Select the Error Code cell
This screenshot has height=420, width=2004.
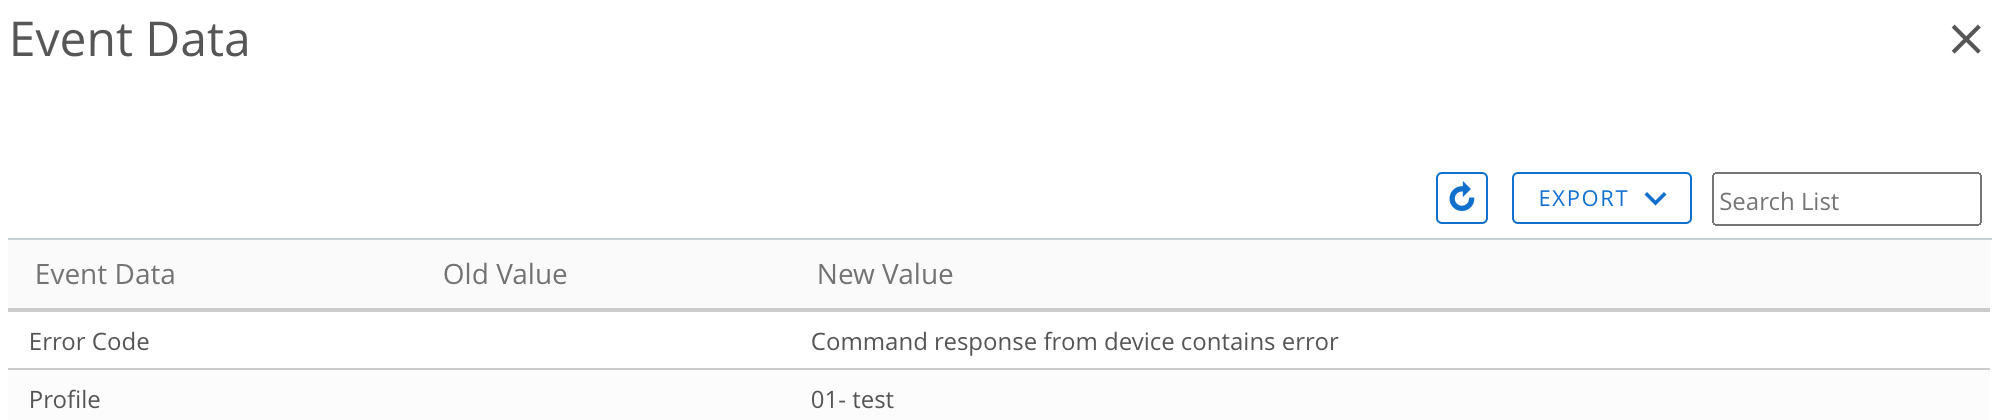(x=89, y=342)
